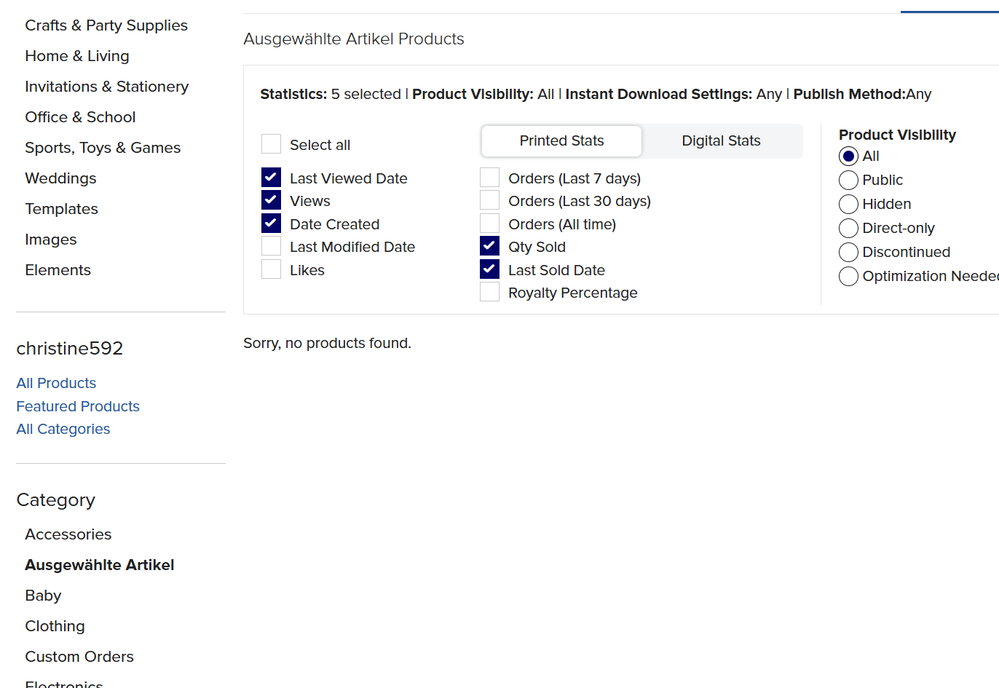Tick the Last Modified Date checkbox
The image size is (999, 688).
point(271,247)
